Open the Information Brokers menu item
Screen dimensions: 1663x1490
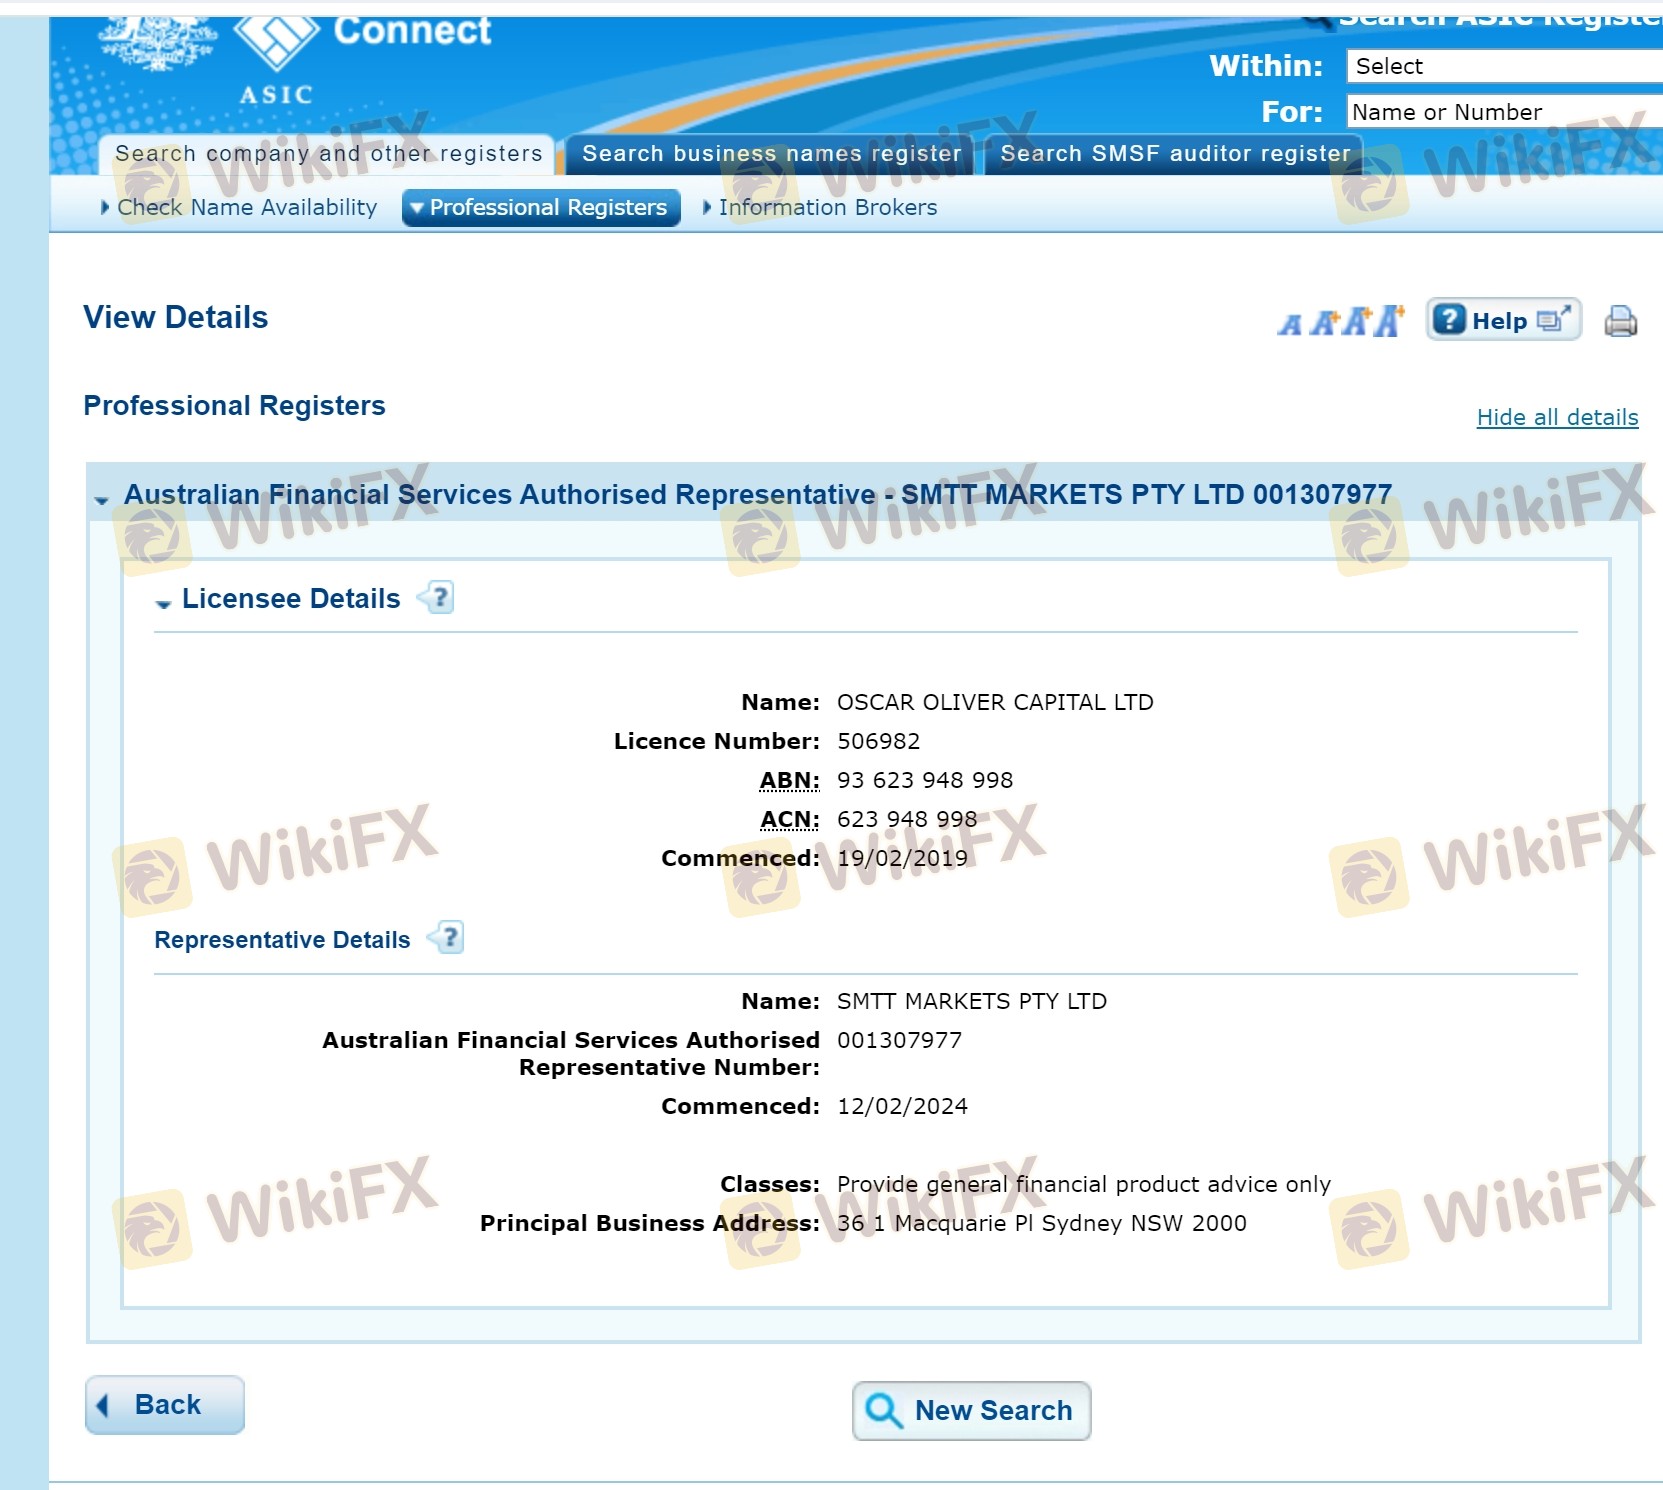click(827, 208)
